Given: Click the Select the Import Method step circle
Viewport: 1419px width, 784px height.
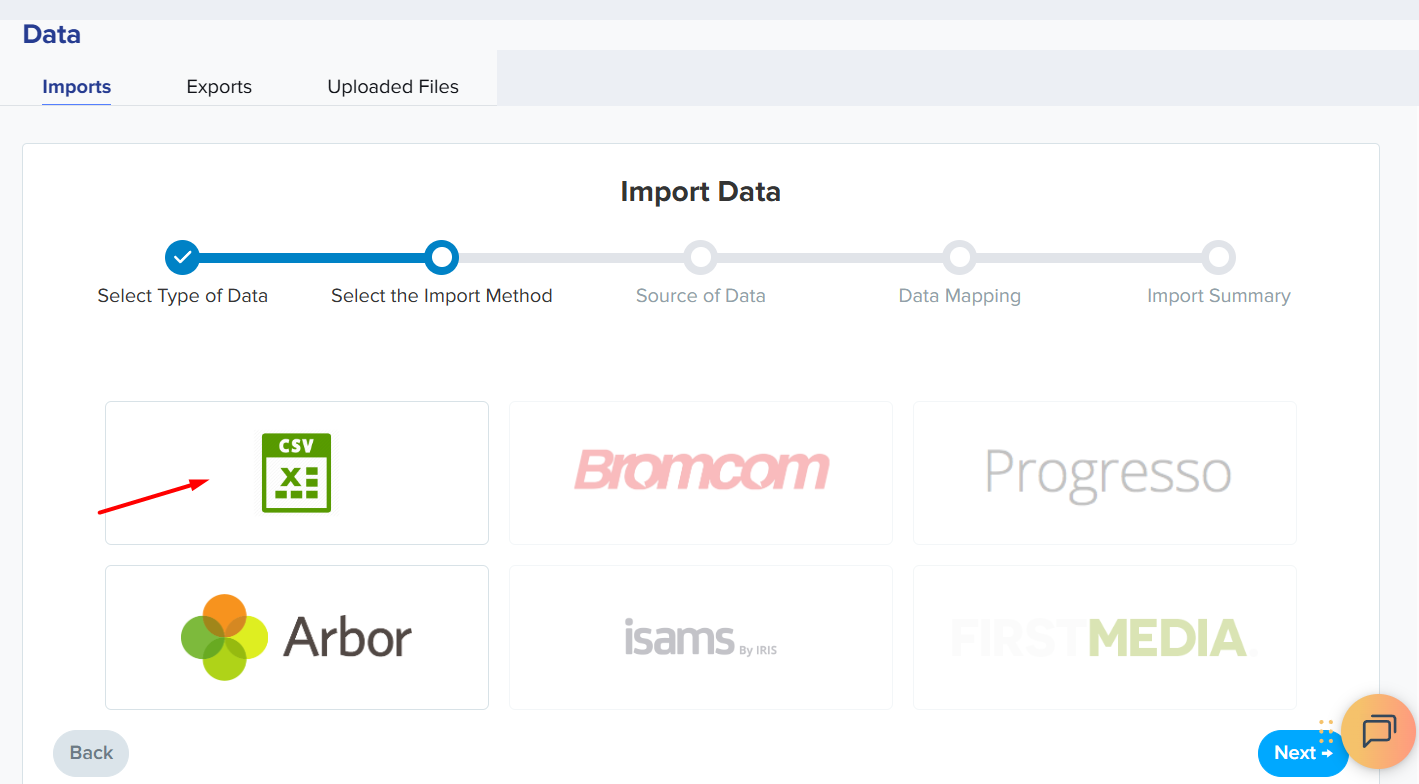Looking at the screenshot, I should (x=441, y=257).
